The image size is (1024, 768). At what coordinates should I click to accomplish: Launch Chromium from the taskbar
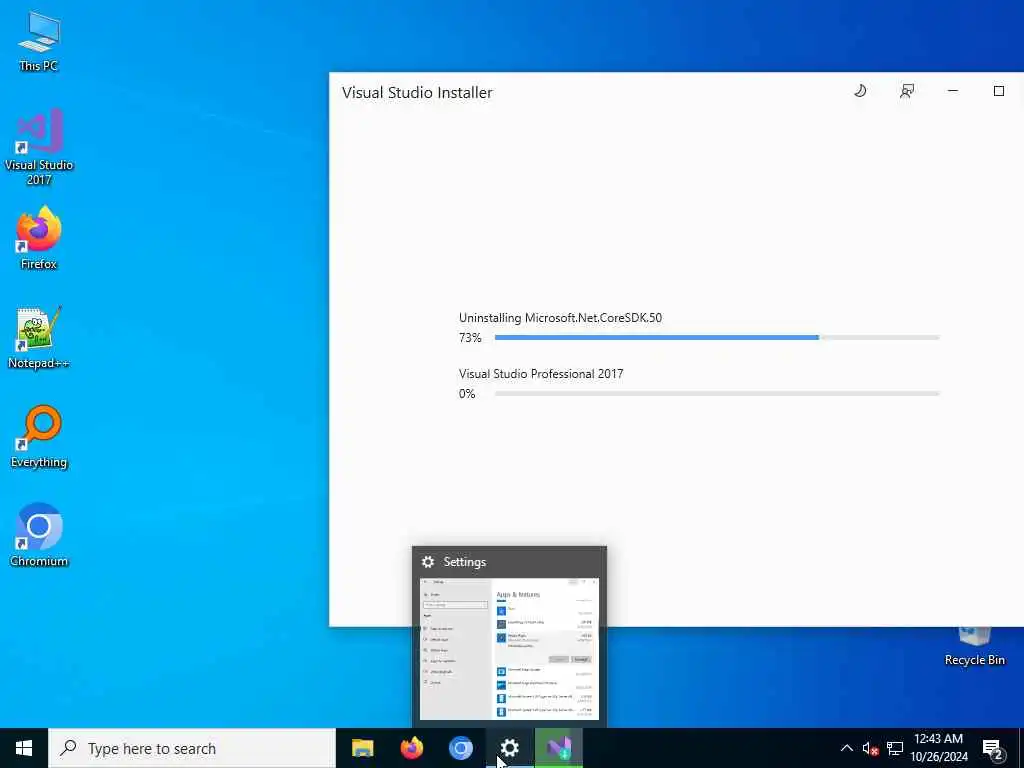tap(460, 748)
